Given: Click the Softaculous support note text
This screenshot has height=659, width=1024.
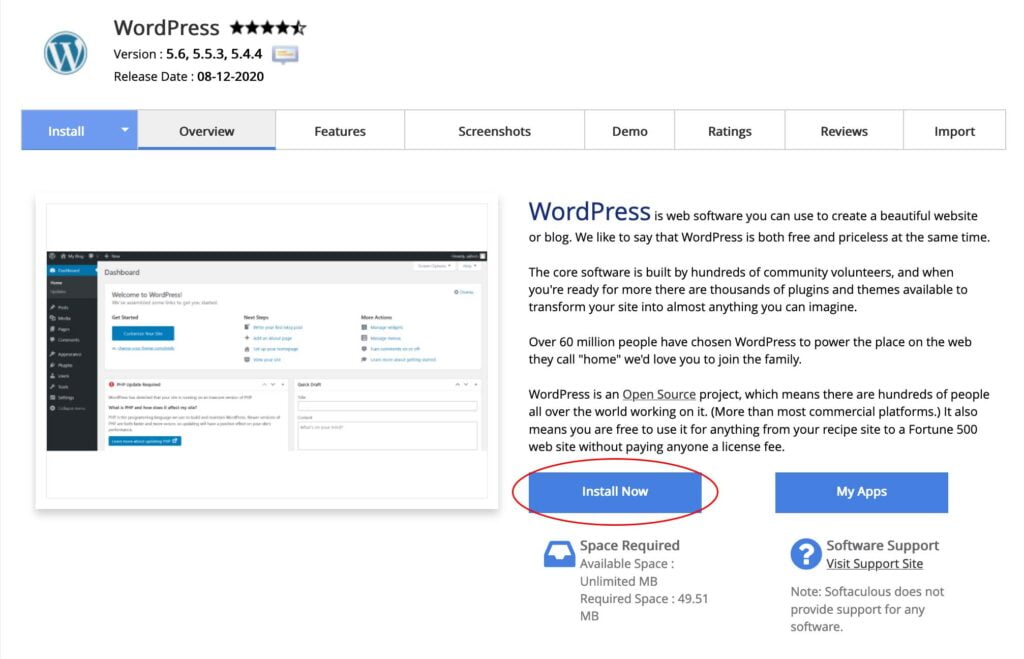Looking at the screenshot, I should point(867,609).
